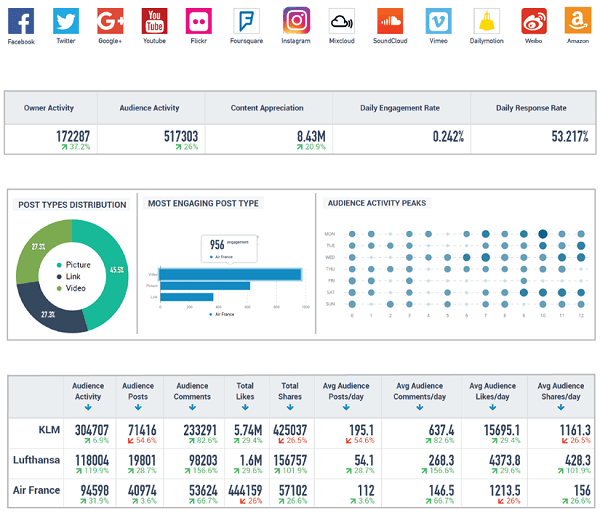
Task: Select the Daily Response Rate header
Action: tap(531, 108)
